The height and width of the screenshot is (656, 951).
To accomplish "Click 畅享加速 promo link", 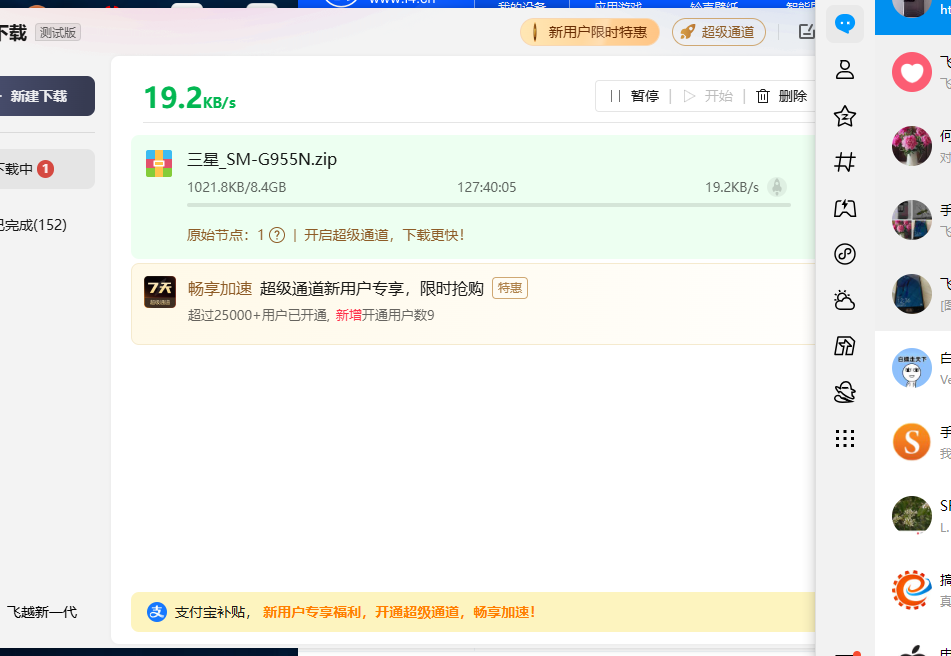I will tap(220, 289).
